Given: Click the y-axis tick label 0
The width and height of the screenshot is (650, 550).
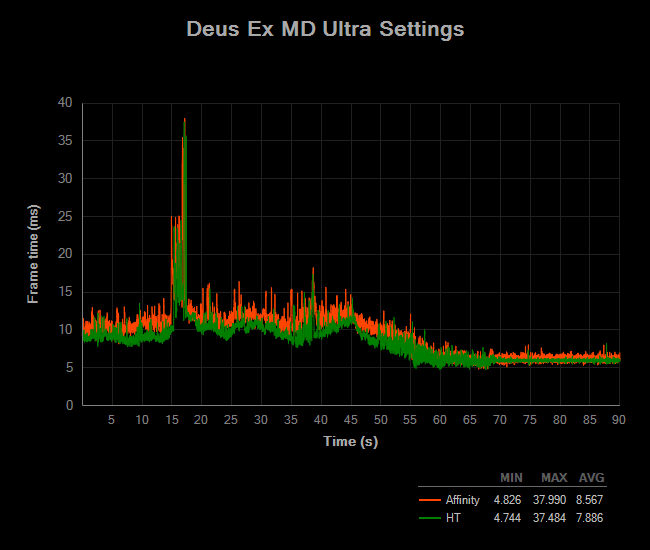Looking at the screenshot, I should (69, 405).
